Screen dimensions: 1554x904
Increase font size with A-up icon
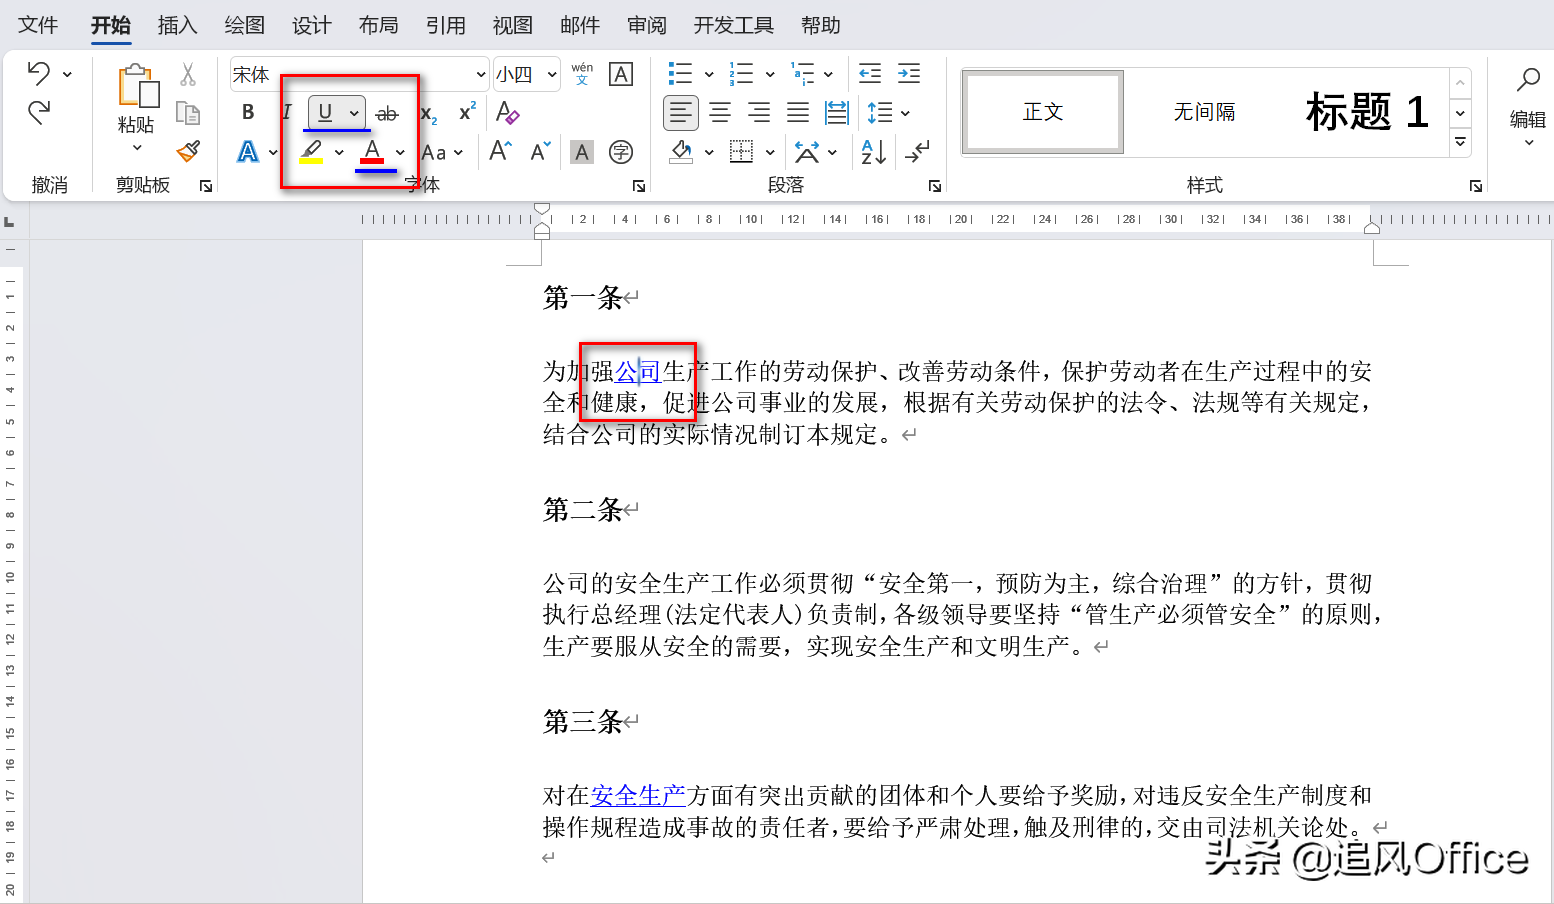coord(501,151)
